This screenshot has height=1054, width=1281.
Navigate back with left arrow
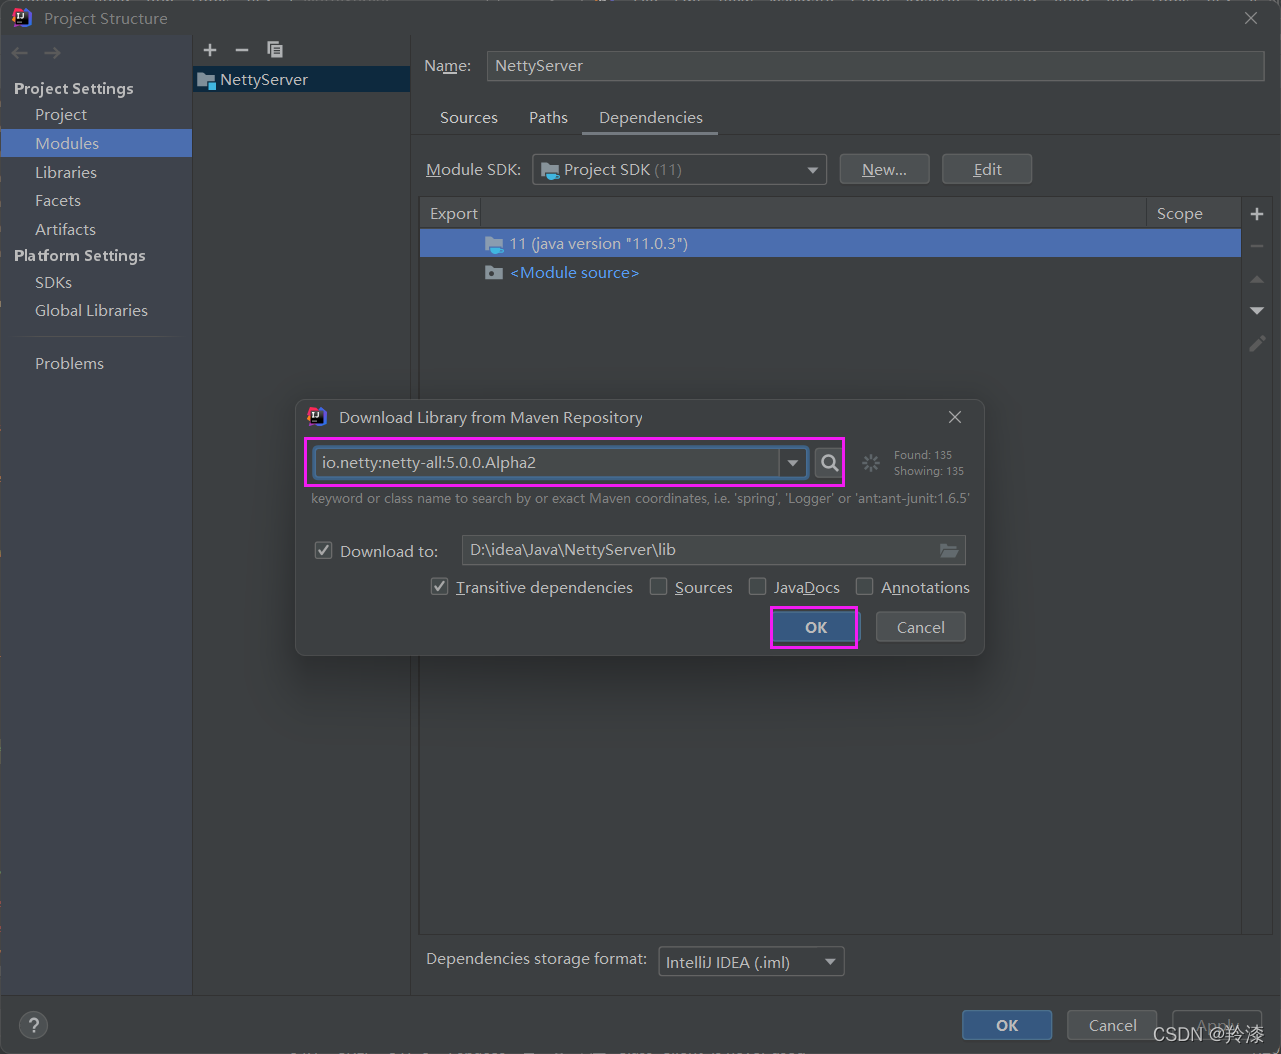20,53
